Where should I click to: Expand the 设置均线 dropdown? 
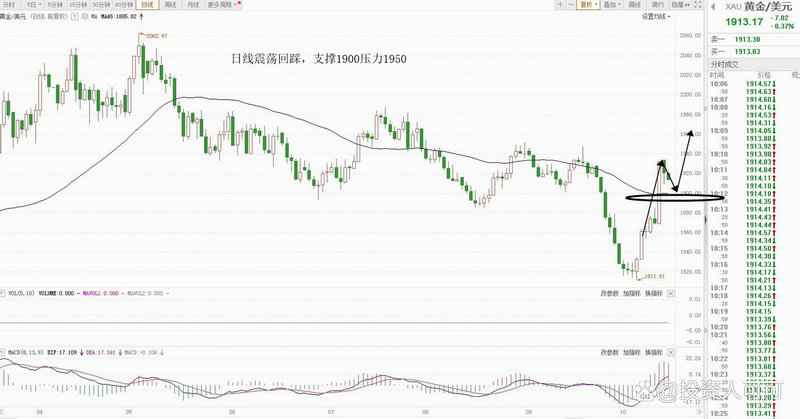[655, 17]
